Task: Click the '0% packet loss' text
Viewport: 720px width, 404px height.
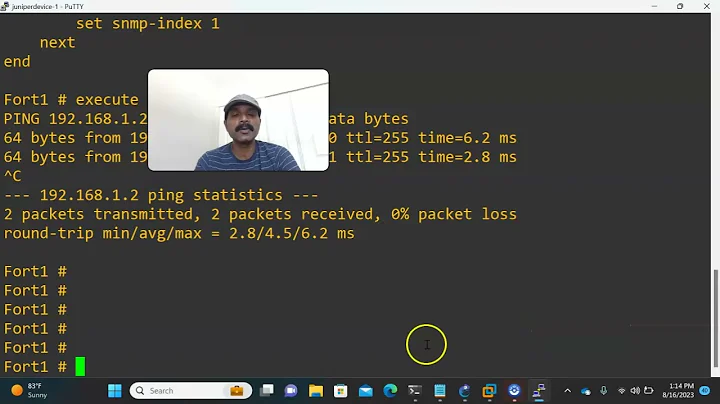Action: (x=454, y=214)
